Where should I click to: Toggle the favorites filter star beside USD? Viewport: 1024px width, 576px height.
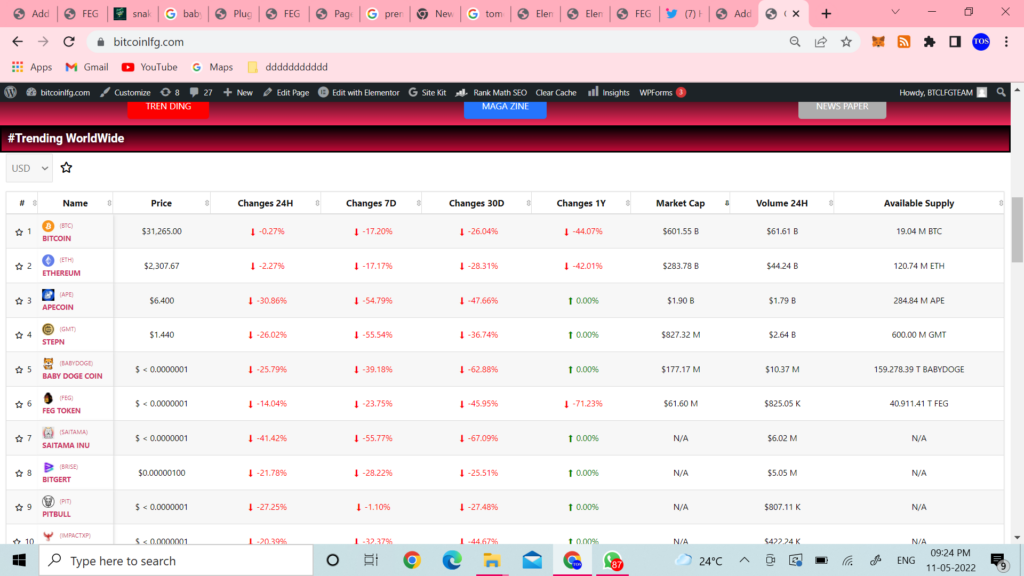click(x=66, y=168)
